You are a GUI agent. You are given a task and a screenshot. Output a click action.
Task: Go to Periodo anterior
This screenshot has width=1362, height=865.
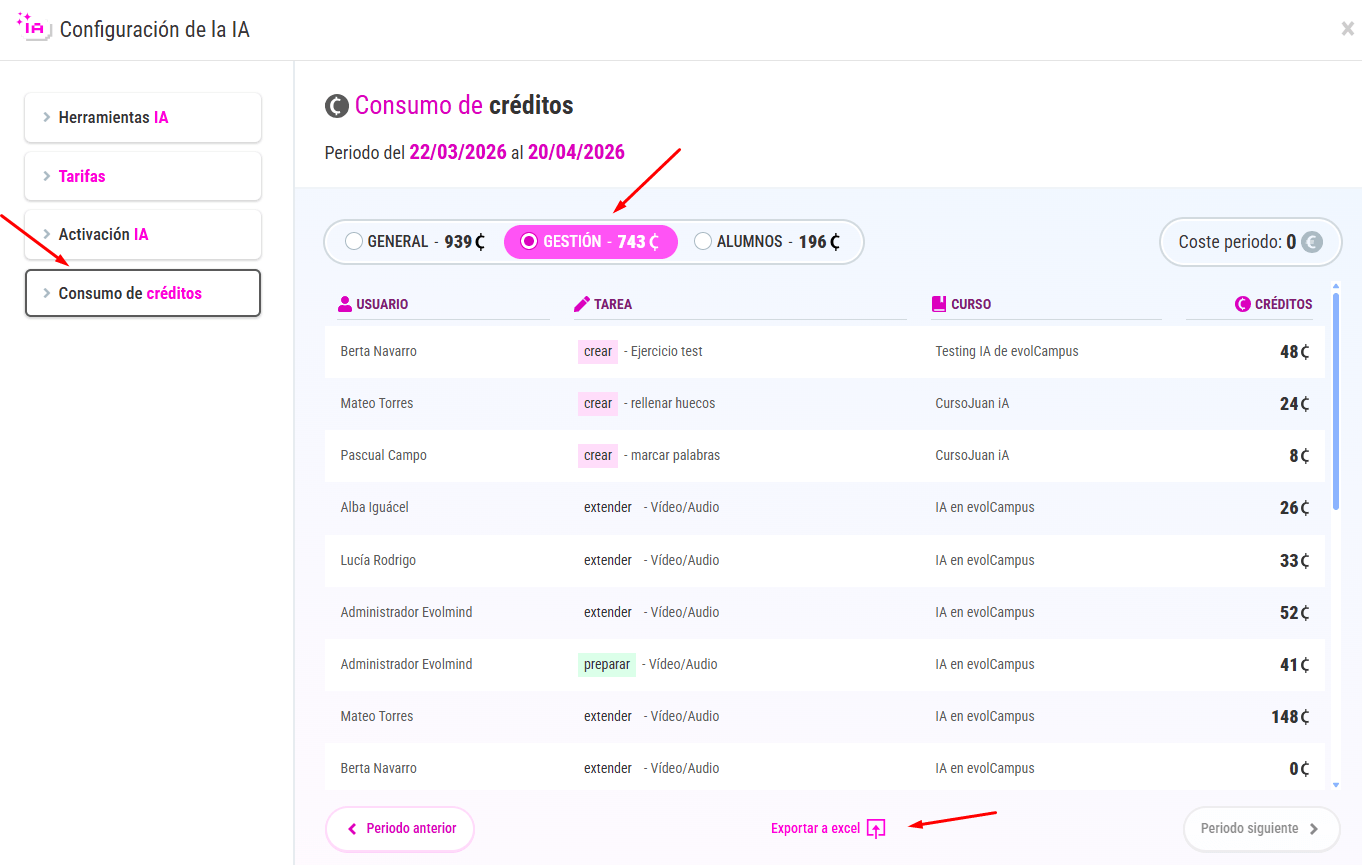(400, 829)
